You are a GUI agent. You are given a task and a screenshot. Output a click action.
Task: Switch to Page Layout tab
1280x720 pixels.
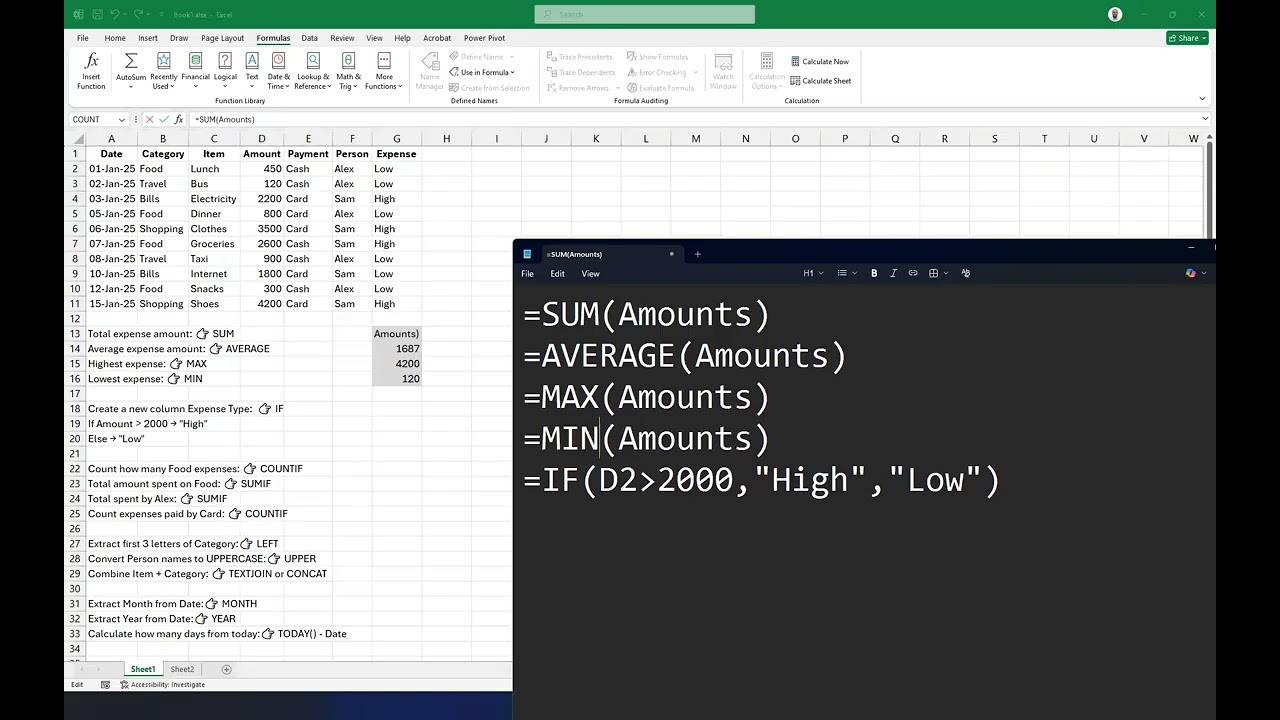(222, 38)
